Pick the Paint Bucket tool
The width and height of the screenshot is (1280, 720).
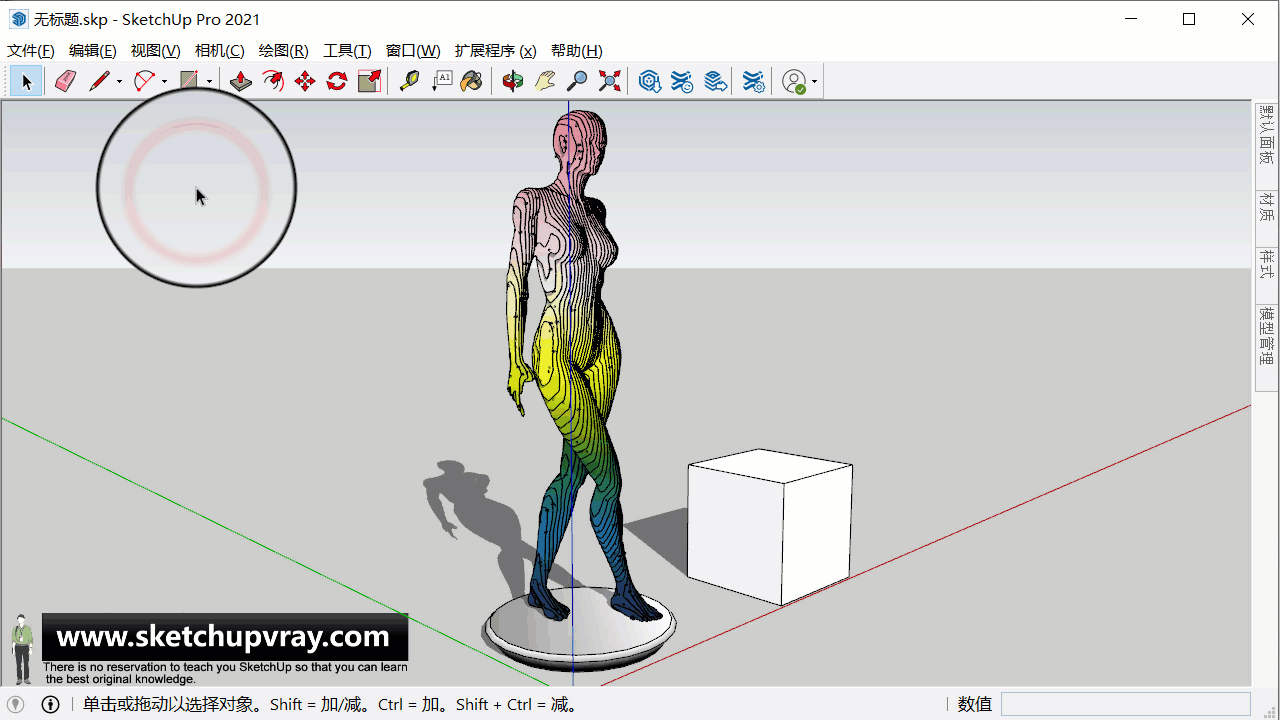pyautogui.click(x=472, y=81)
